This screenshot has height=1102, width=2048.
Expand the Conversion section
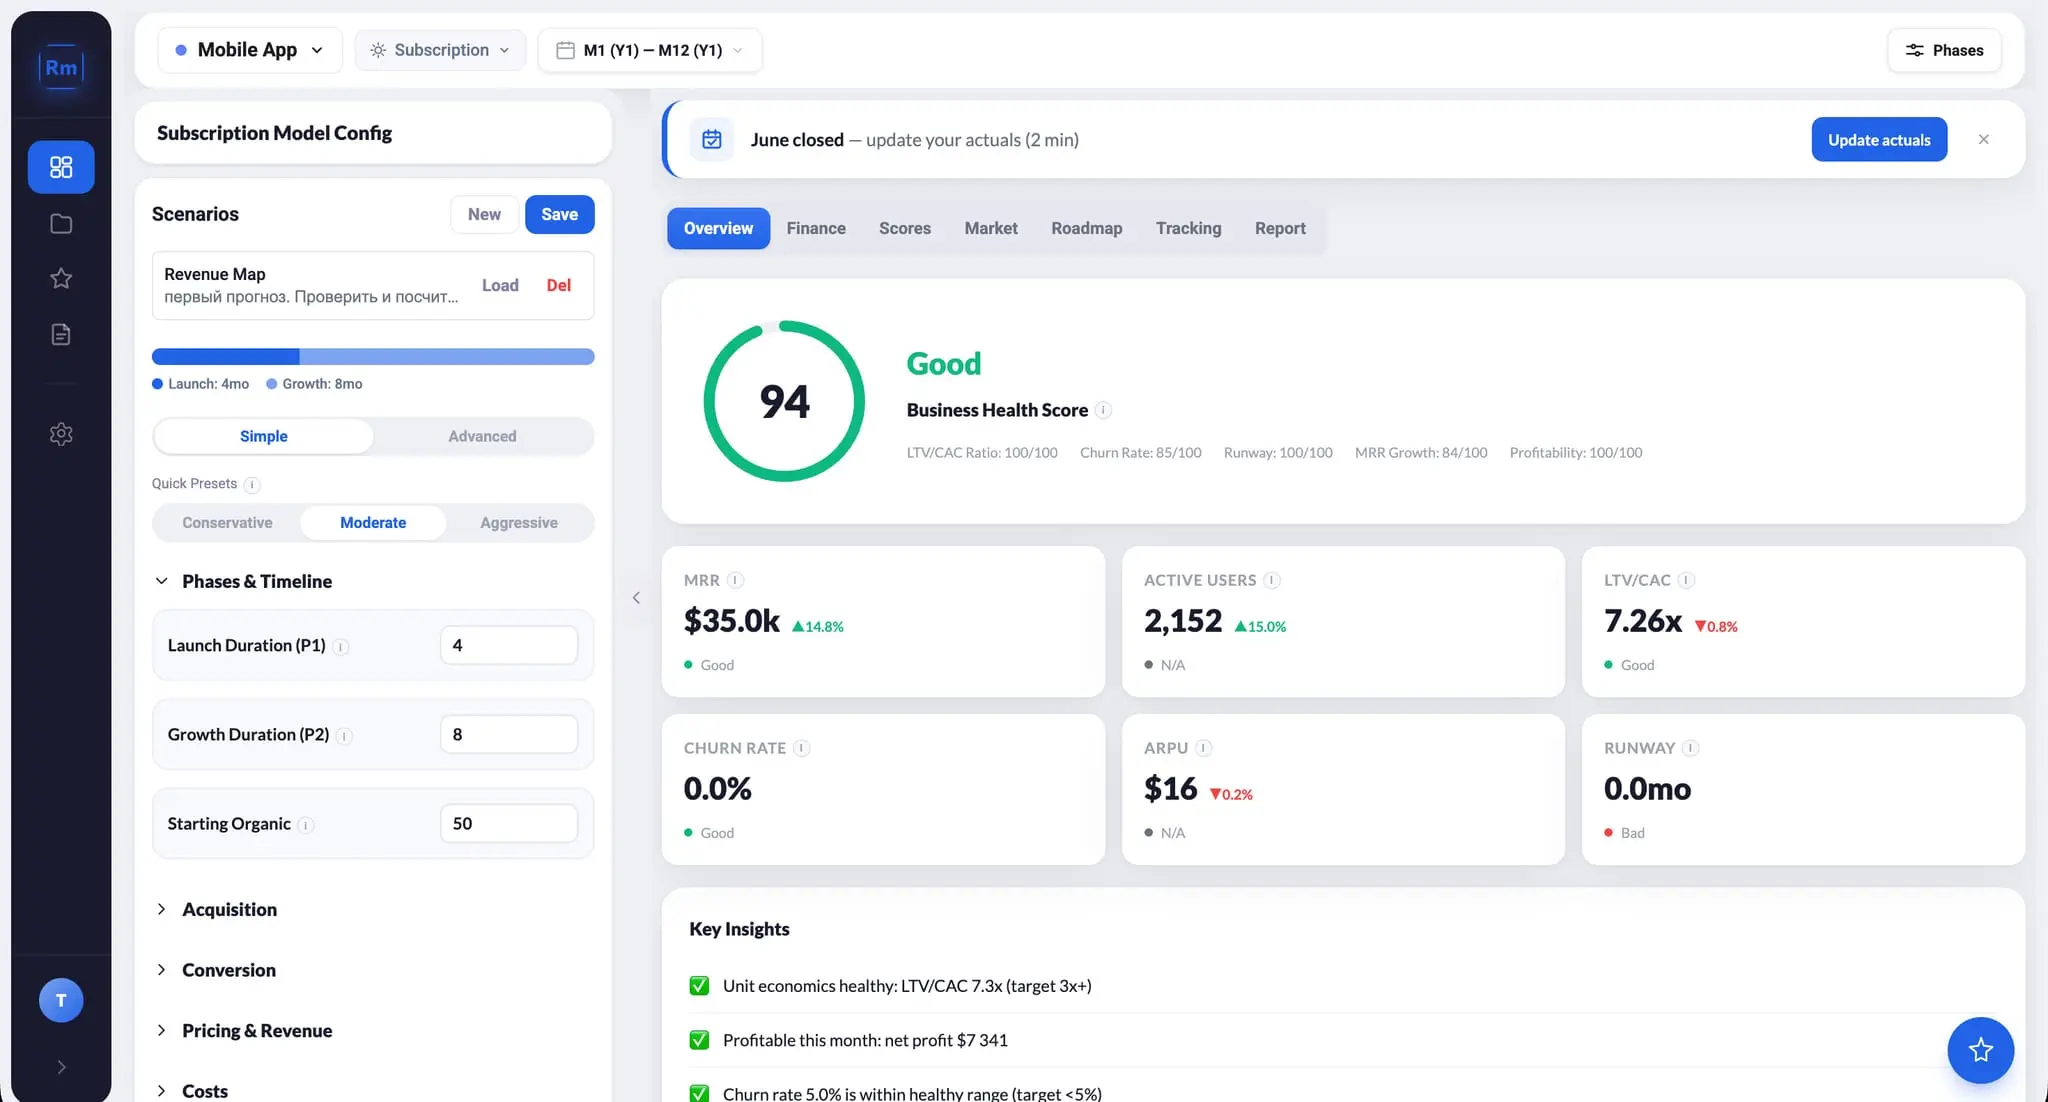(217, 970)
